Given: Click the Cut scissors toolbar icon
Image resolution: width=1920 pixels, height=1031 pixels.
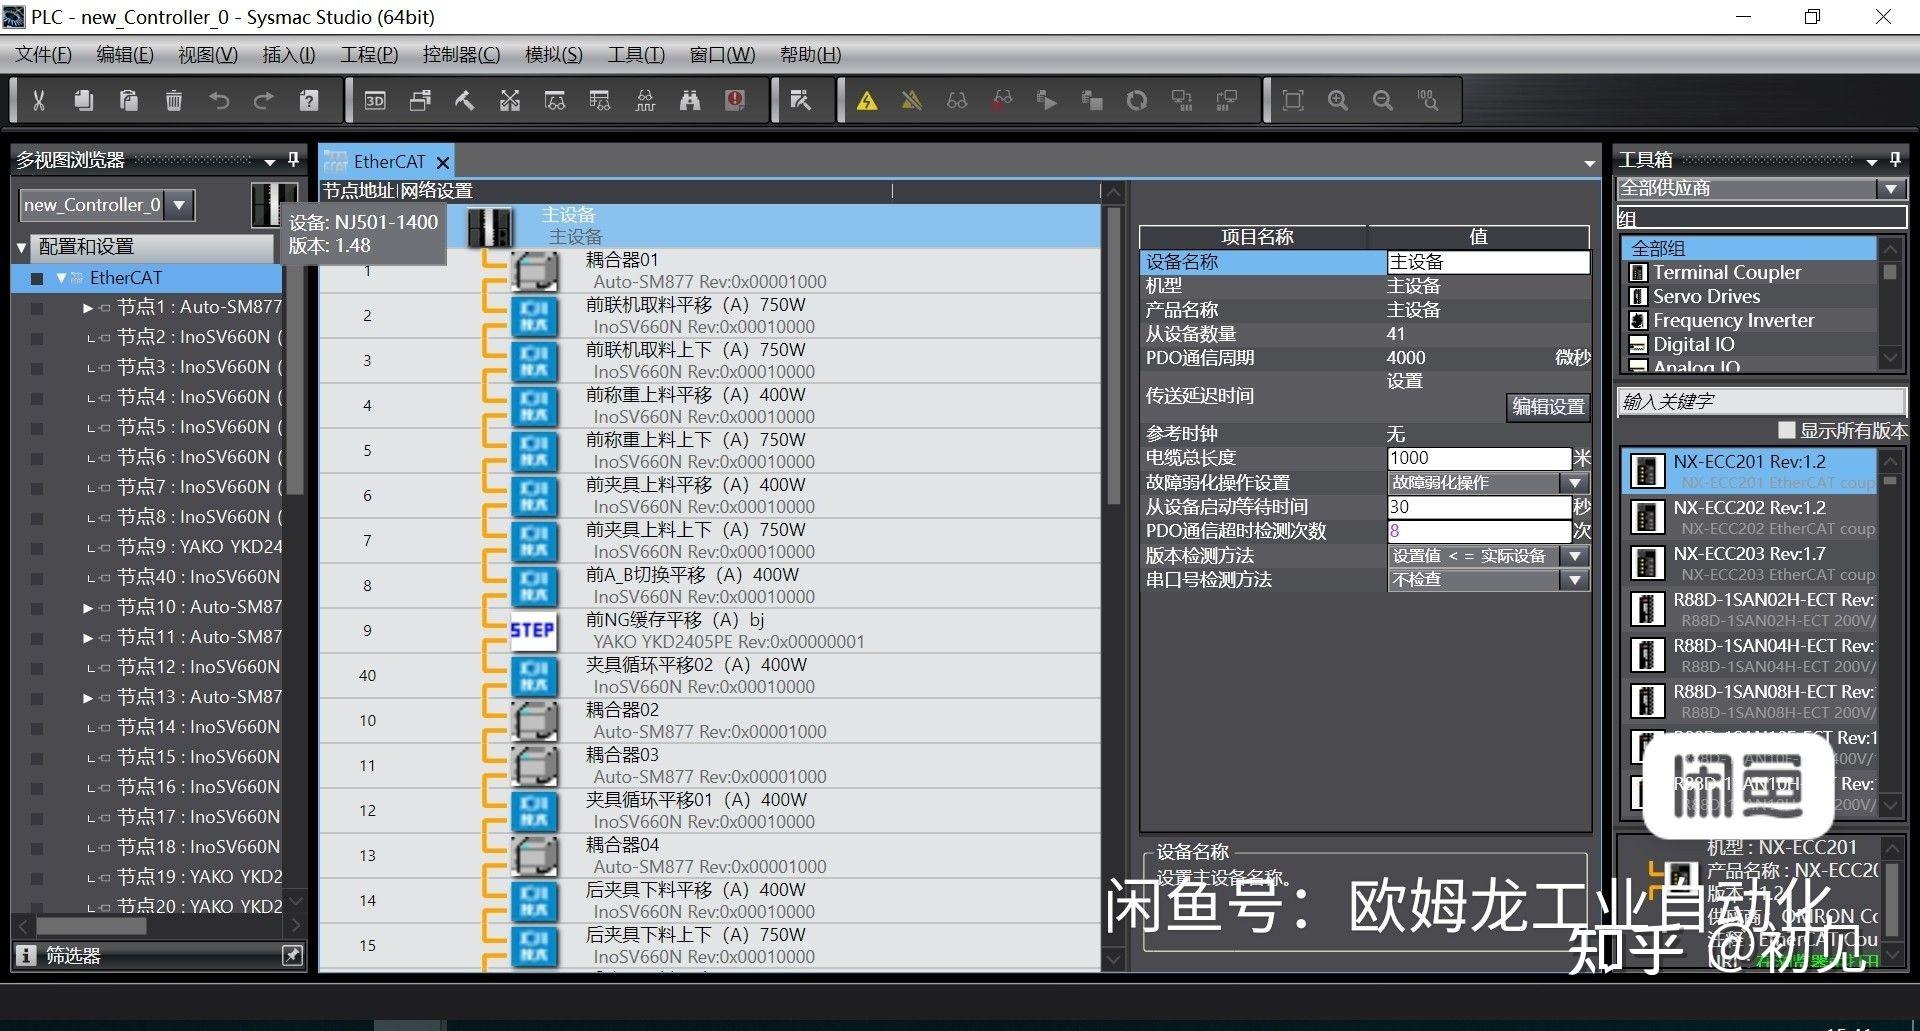Looking at the screenshot, I should [x=39, y=100].
